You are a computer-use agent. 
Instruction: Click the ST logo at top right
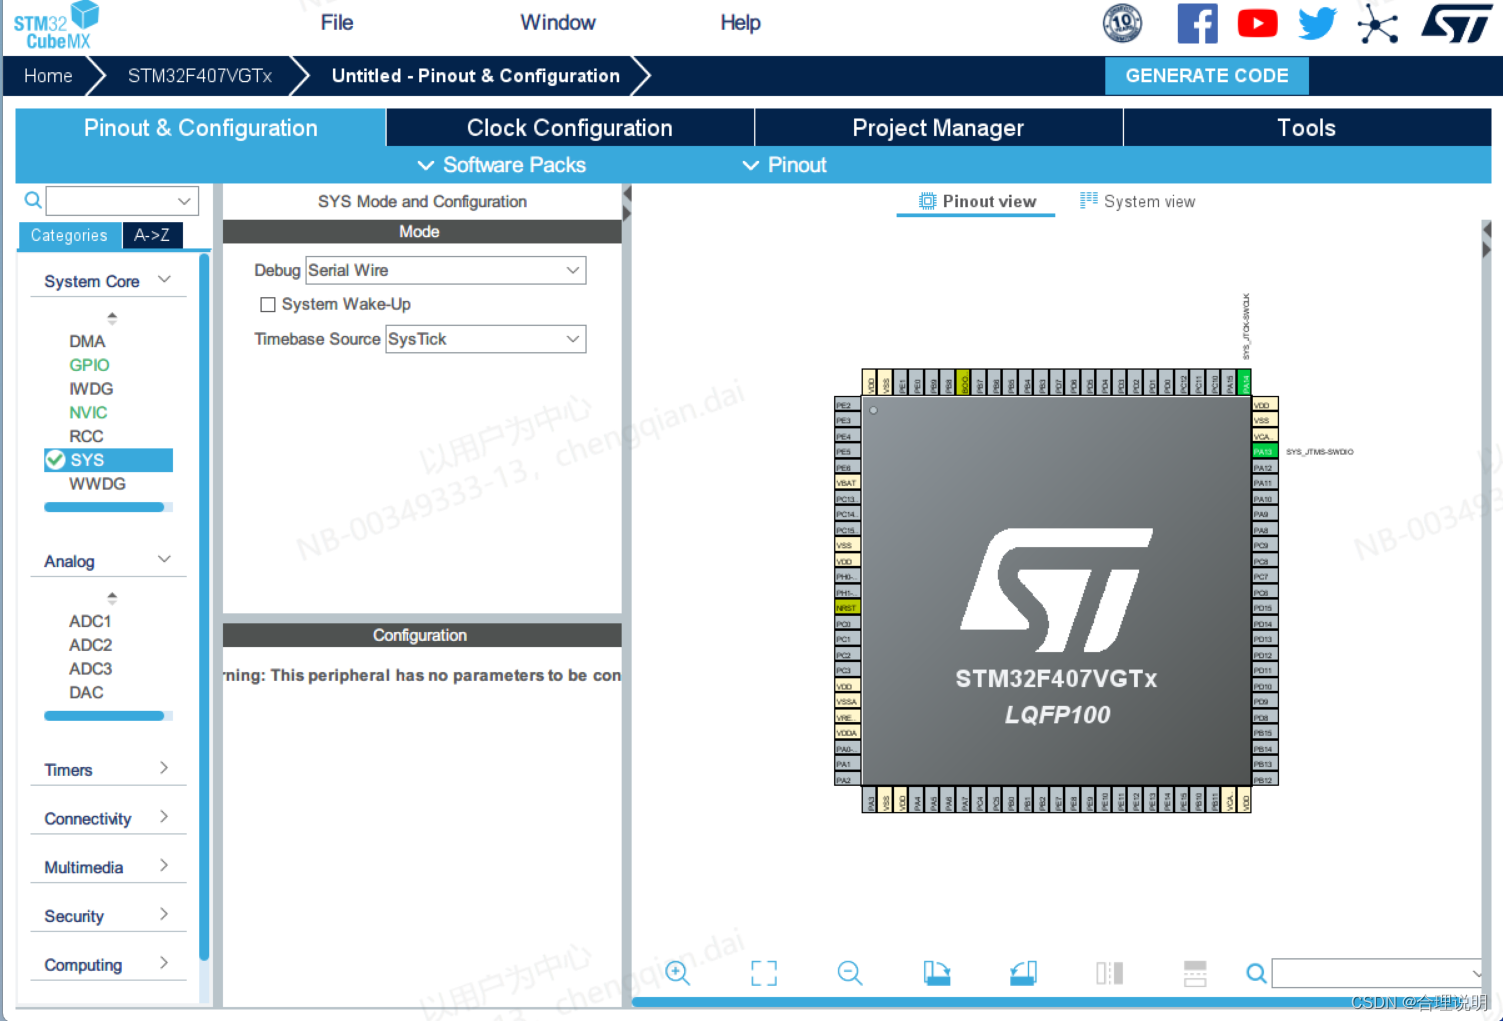click(x=1456, y=23)
